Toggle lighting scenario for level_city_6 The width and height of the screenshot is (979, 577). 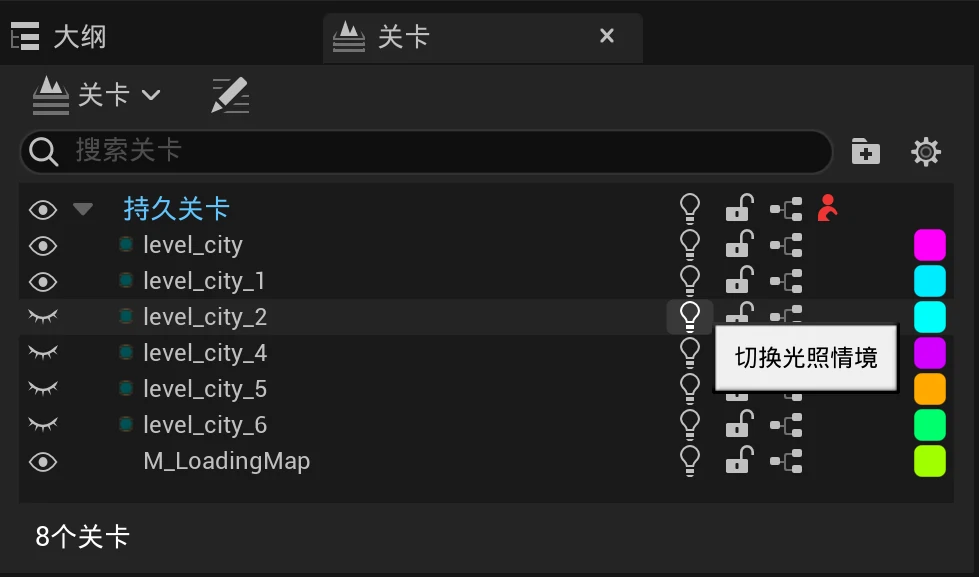[690, 425]
